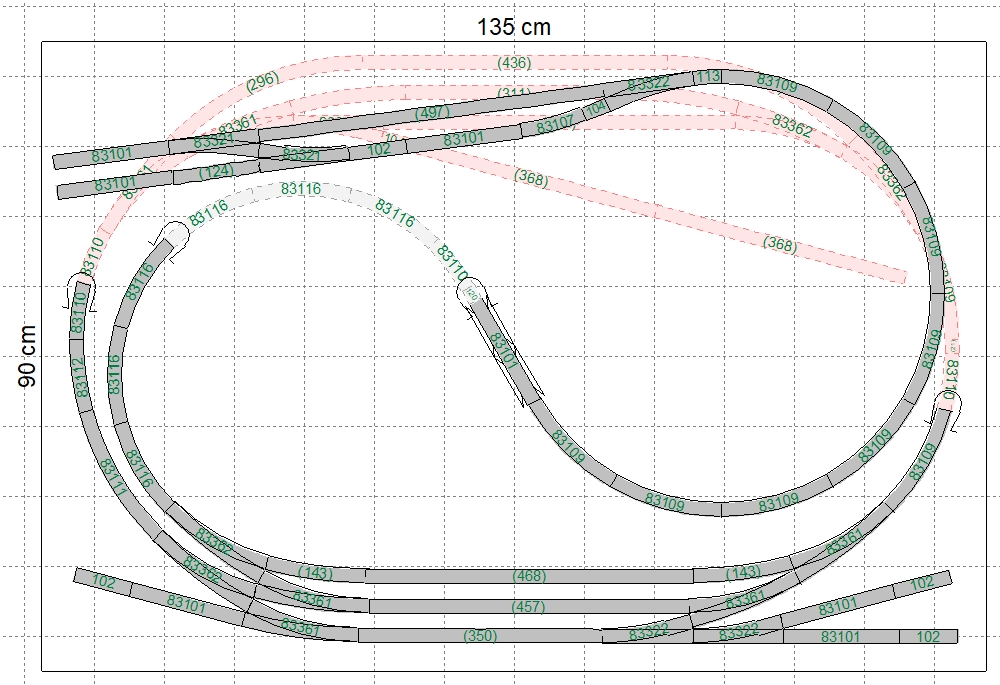Select the hidden pink track labeled (436)

click(514, 63)
